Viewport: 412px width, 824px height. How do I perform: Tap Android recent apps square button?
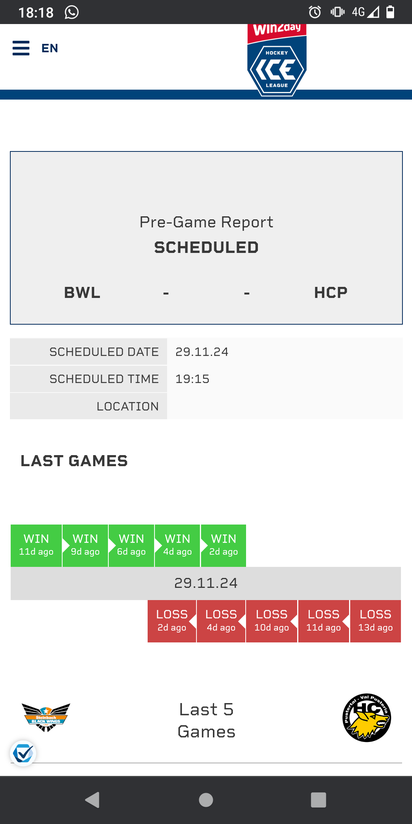pos(318,800)
